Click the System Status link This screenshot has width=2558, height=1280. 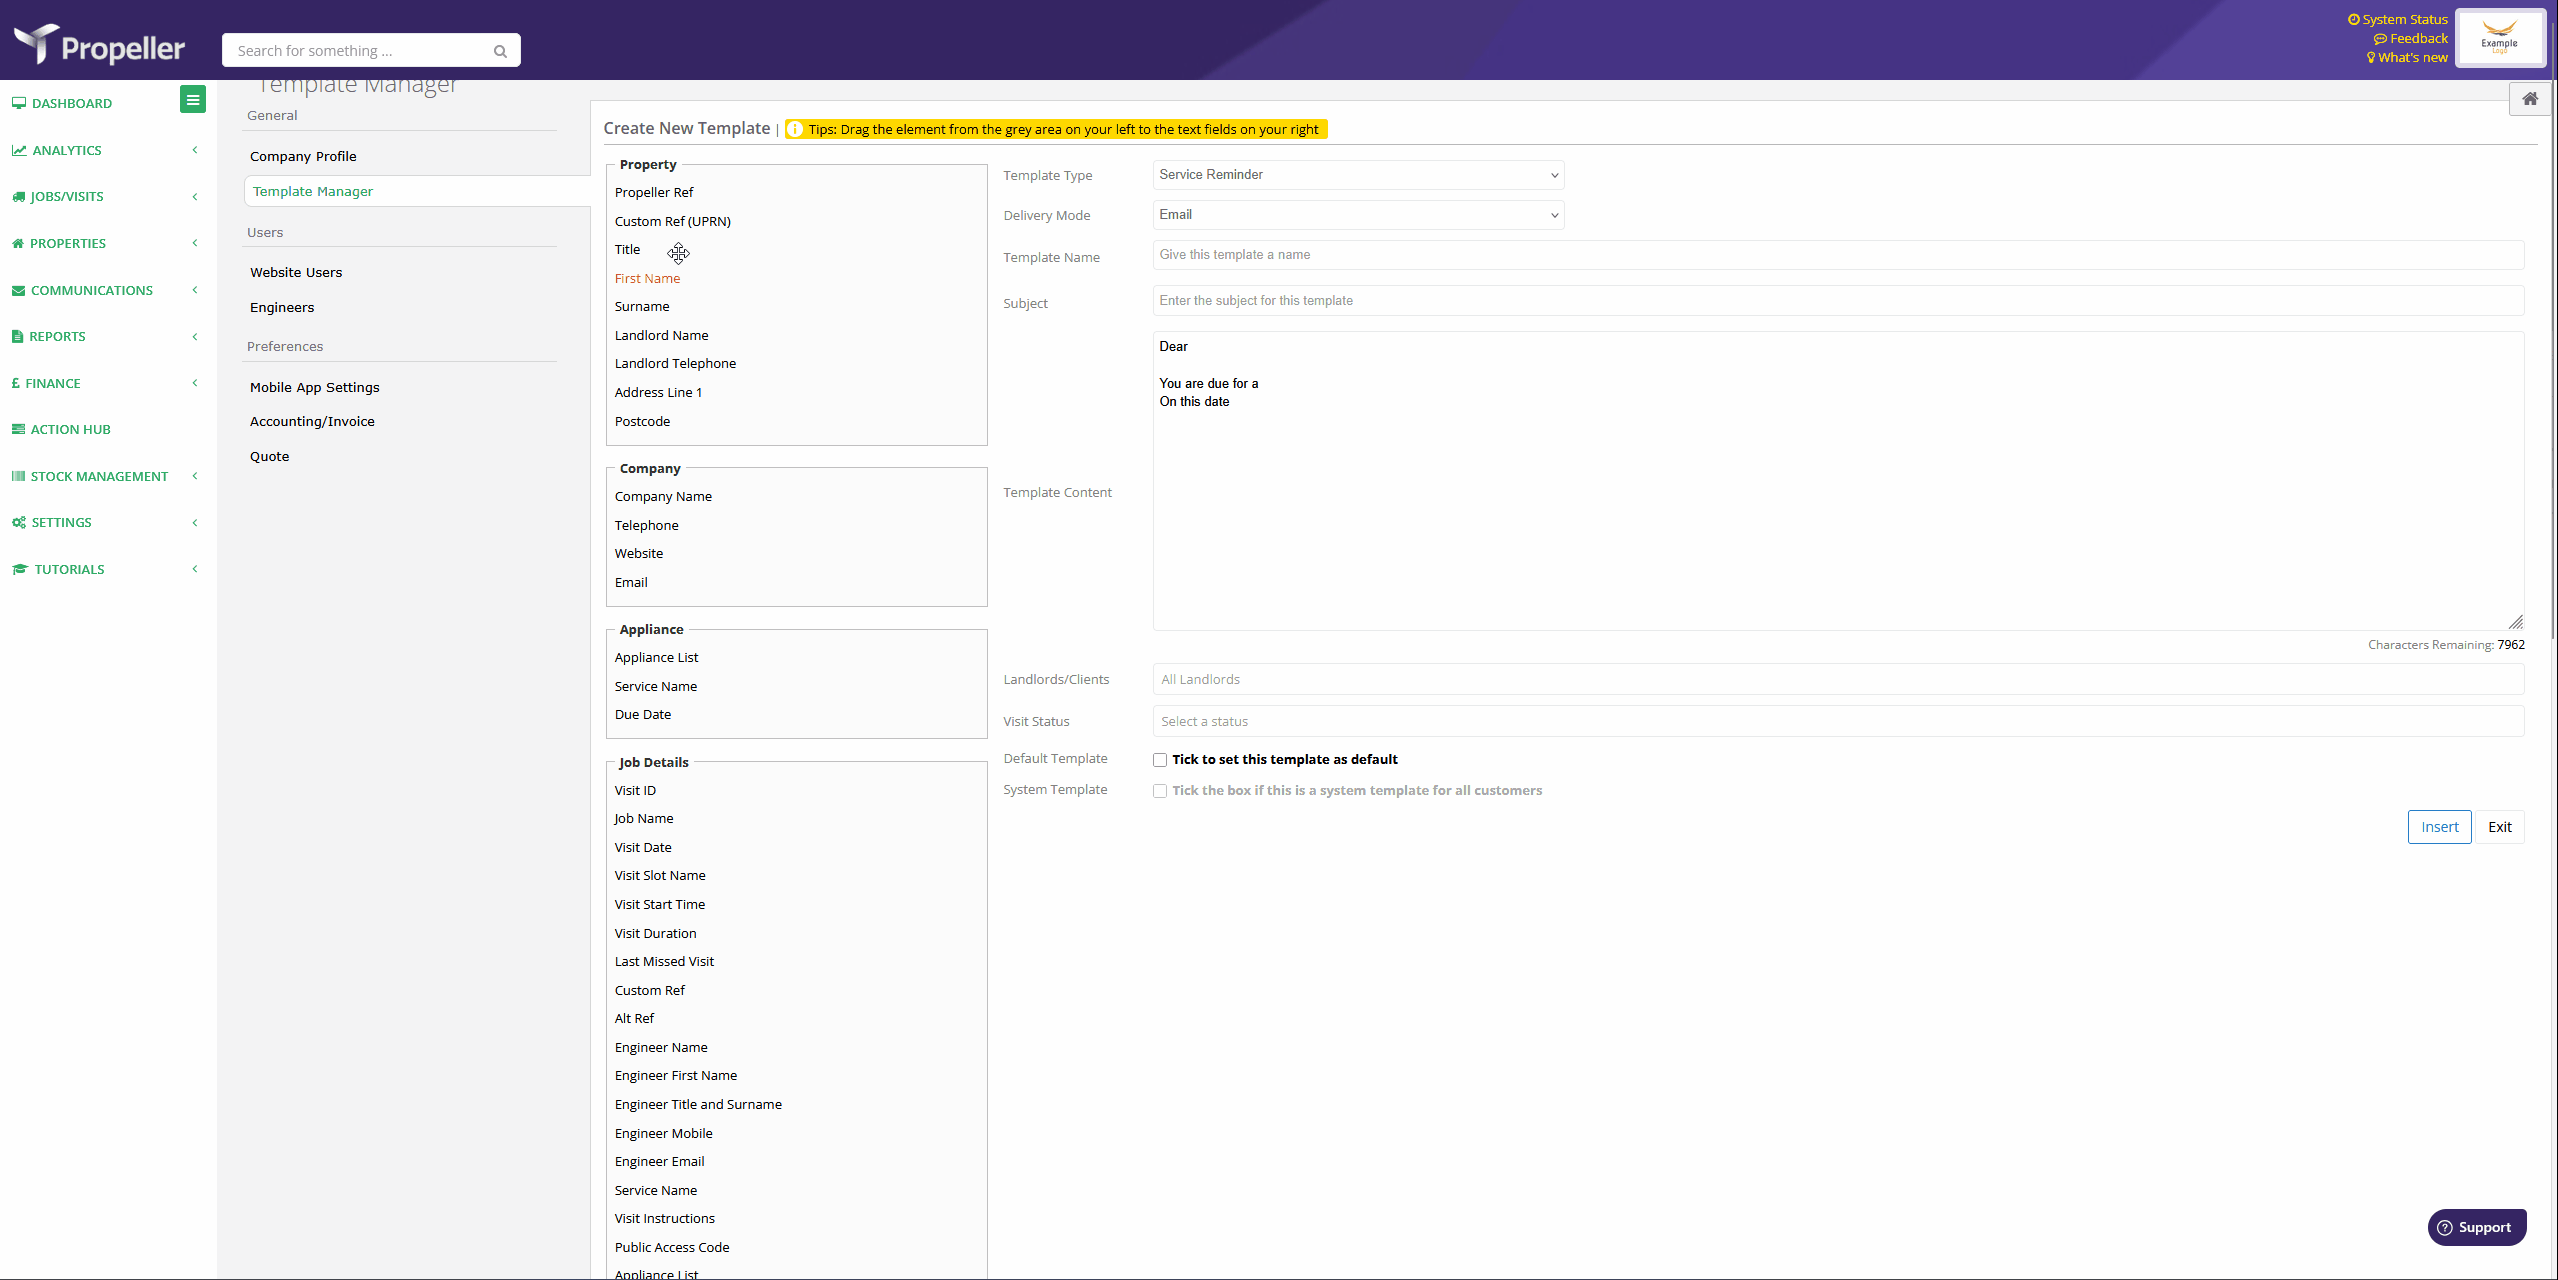tap(2403, 19)
